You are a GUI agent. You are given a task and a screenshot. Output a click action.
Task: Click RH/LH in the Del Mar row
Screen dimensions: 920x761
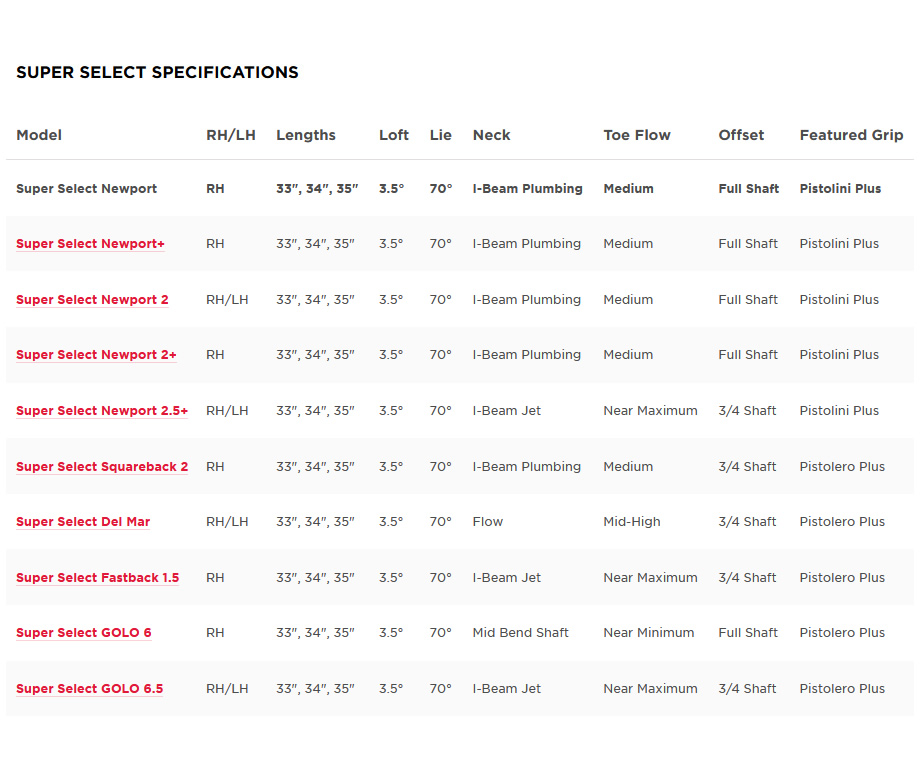tap(227, 522)
